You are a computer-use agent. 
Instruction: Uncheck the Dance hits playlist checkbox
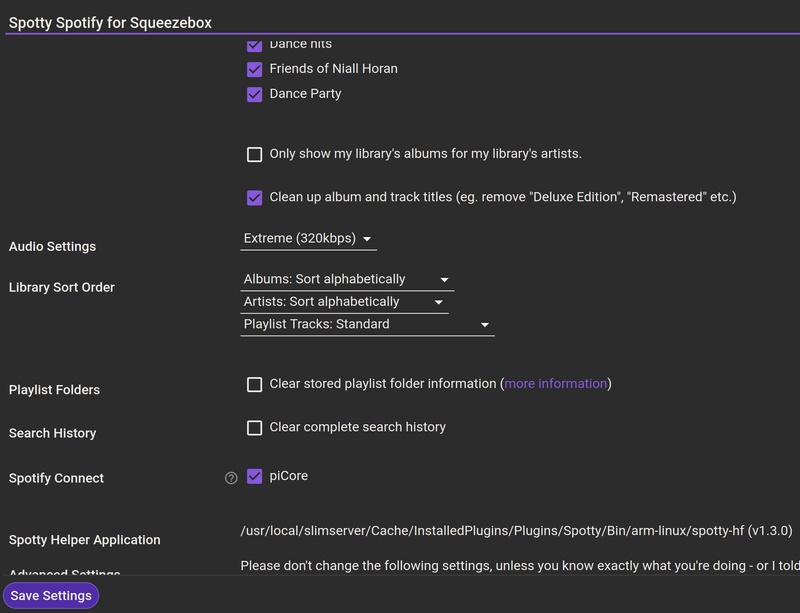(x=254, y=46)
